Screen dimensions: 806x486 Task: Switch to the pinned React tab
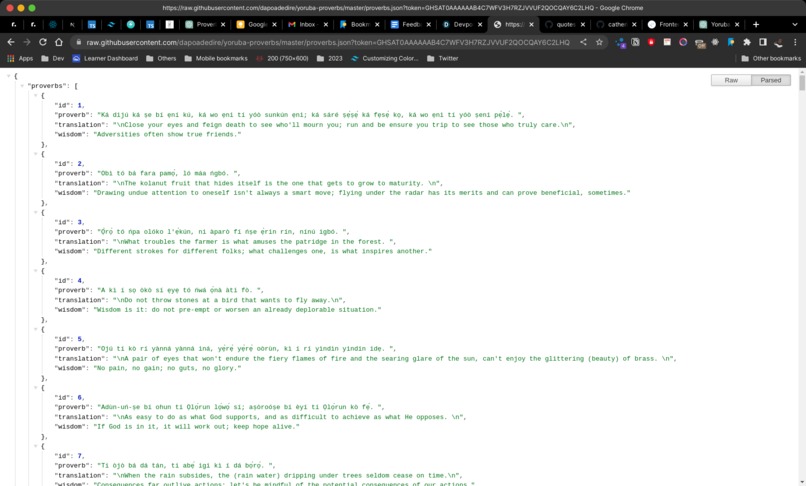(x=52, y=24)
